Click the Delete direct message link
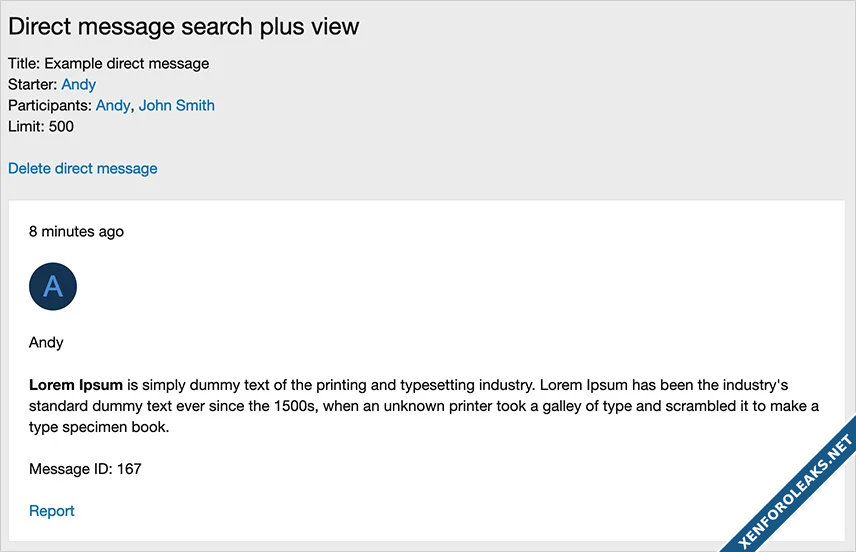Screen dimensions: 856x552 tap(83, 168)
